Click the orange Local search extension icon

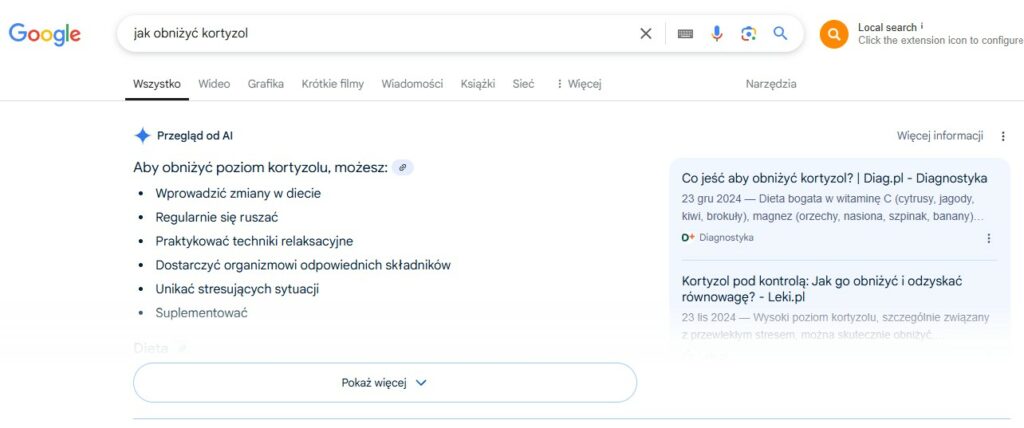pos(834,34)
